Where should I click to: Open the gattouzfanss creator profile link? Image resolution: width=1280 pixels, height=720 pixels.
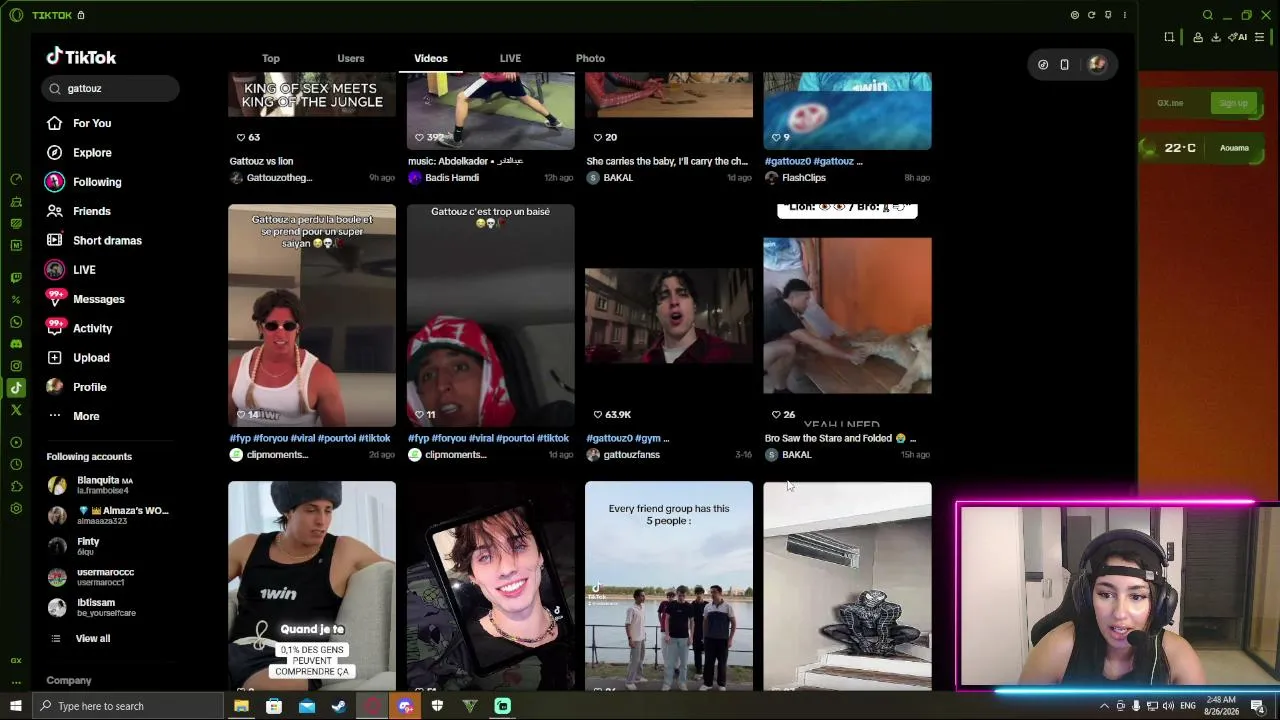[x=631, y=455]
